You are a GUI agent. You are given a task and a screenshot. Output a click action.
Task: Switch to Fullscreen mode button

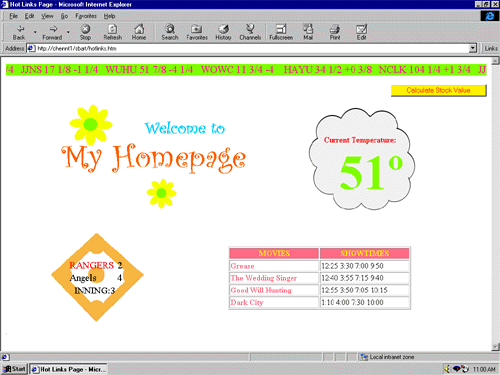tap(281, 32)
